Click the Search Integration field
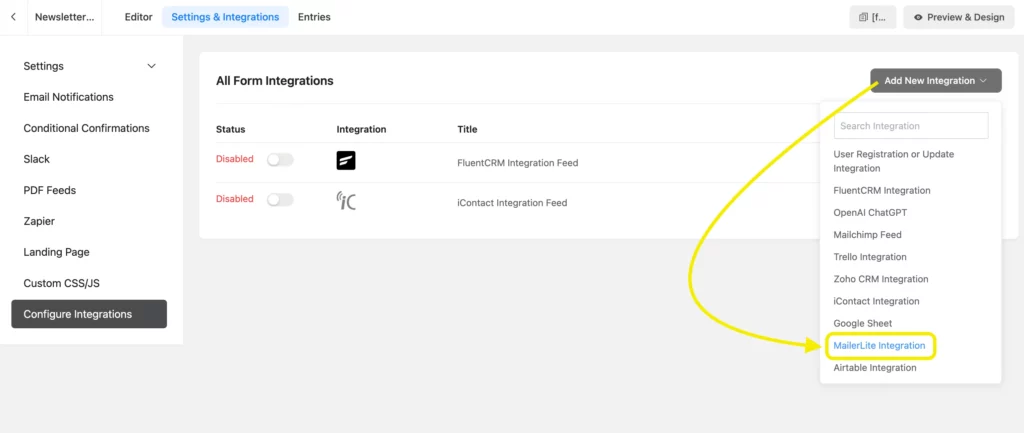The height and width of the screenshot is (433, 1024). pyautogui.click(x=911, y=125)
